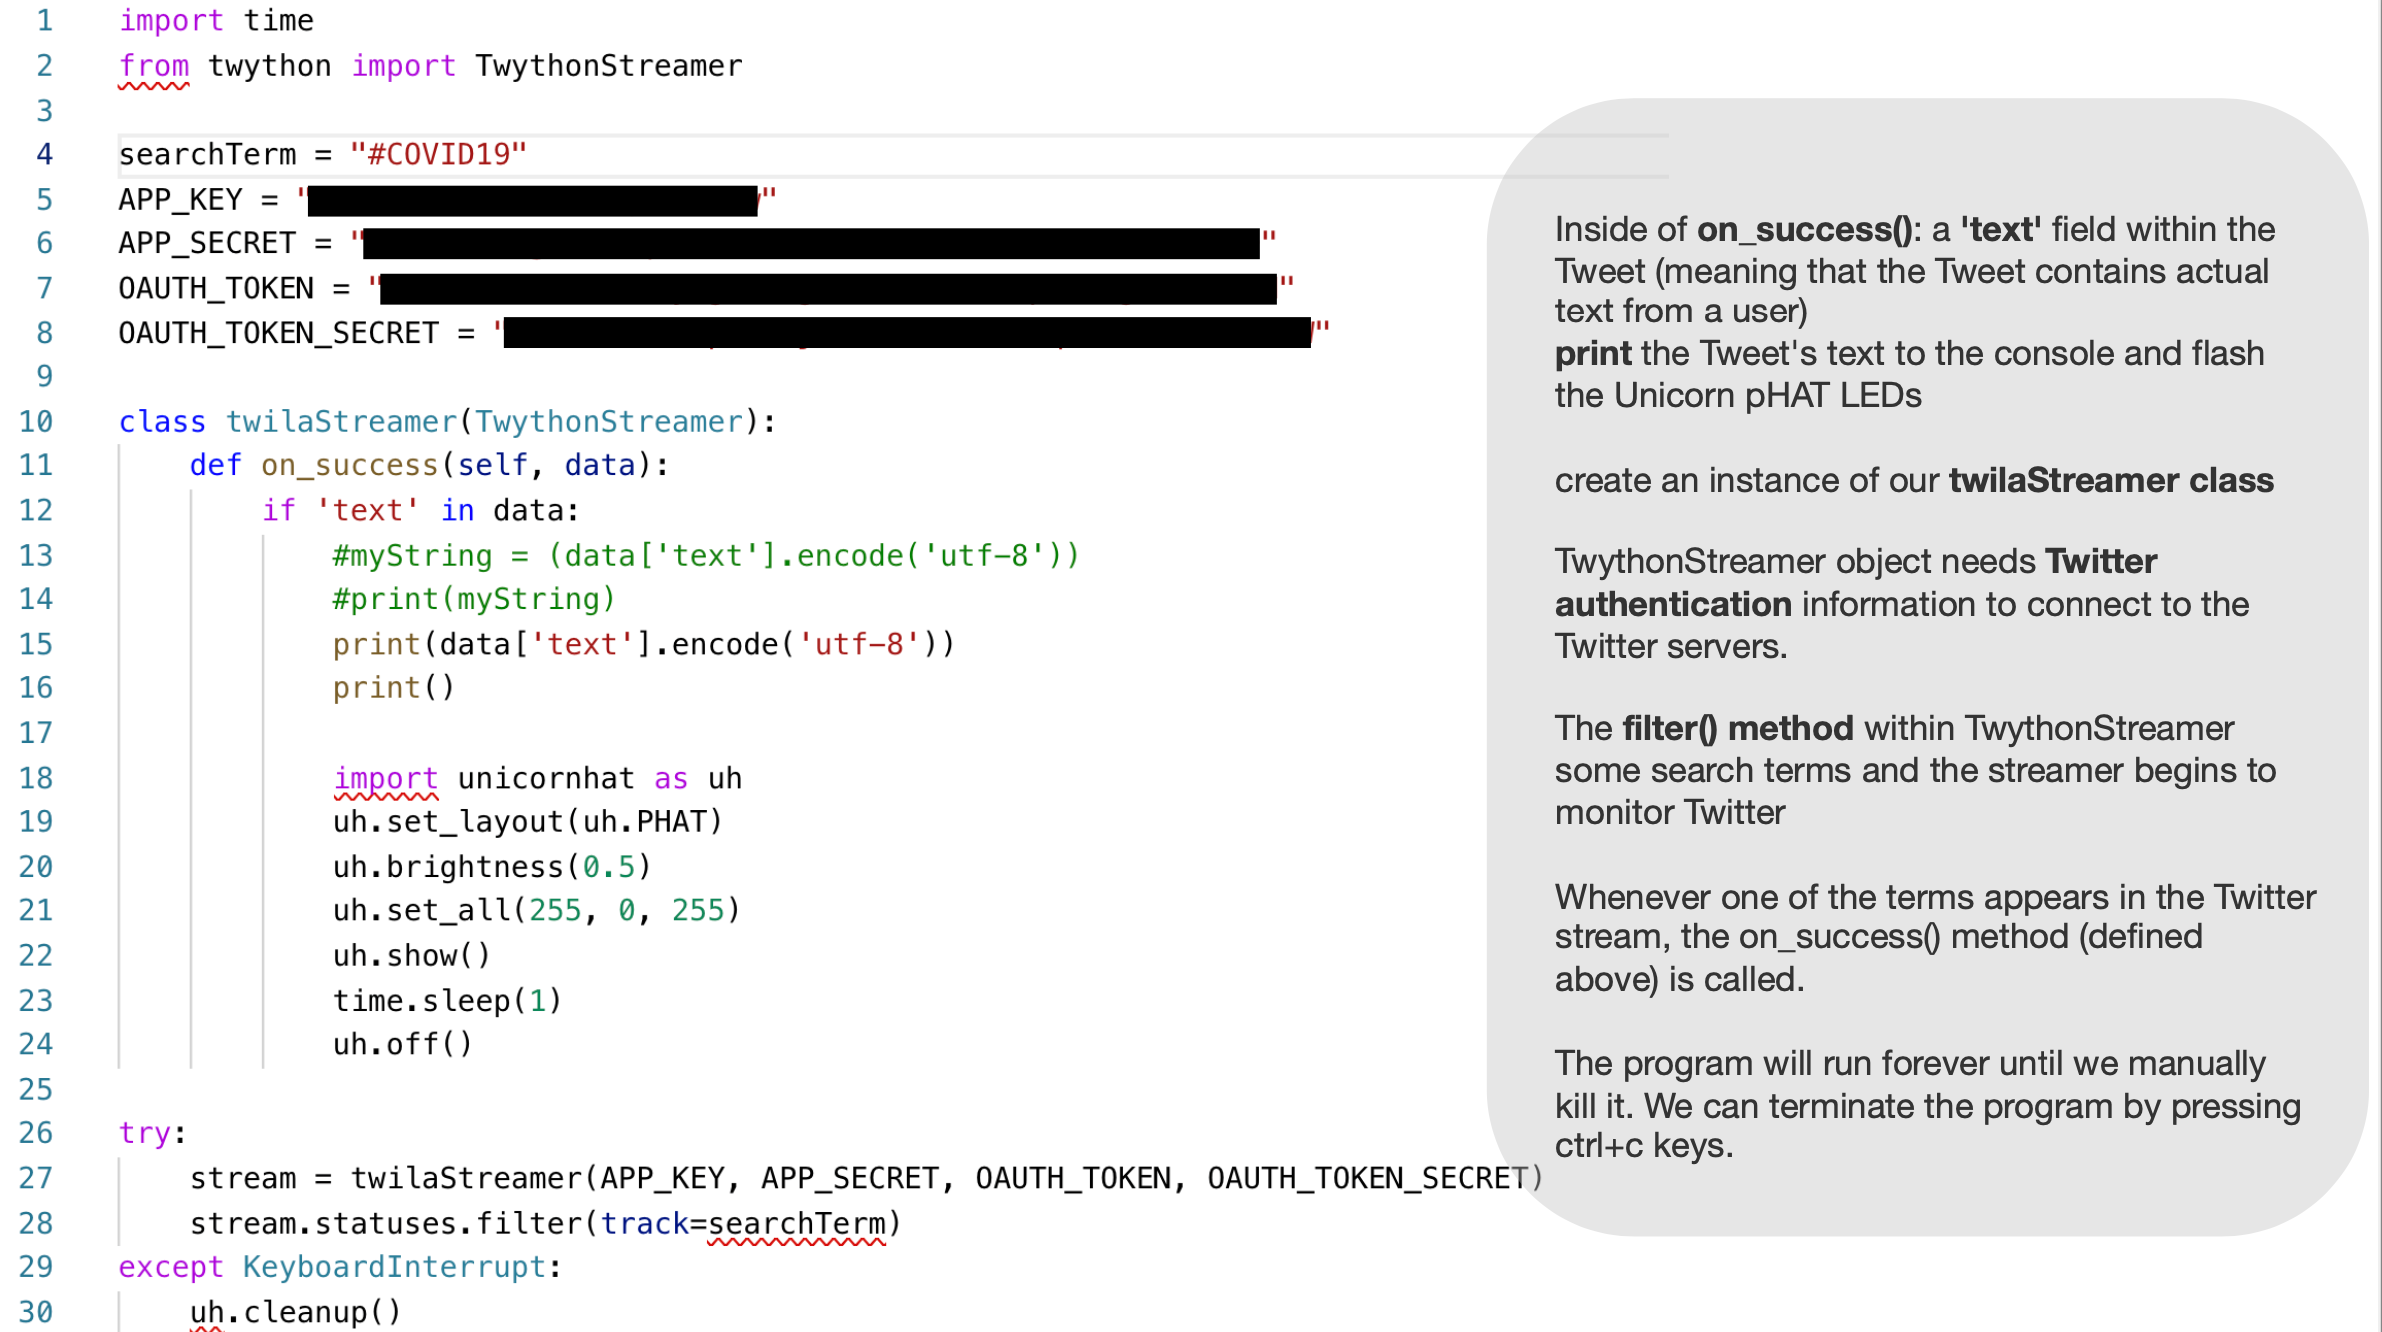The height and width of the screenshot is (1332, 2382).
Task: Click 'uh.show()' line
Action: [411, 956]
